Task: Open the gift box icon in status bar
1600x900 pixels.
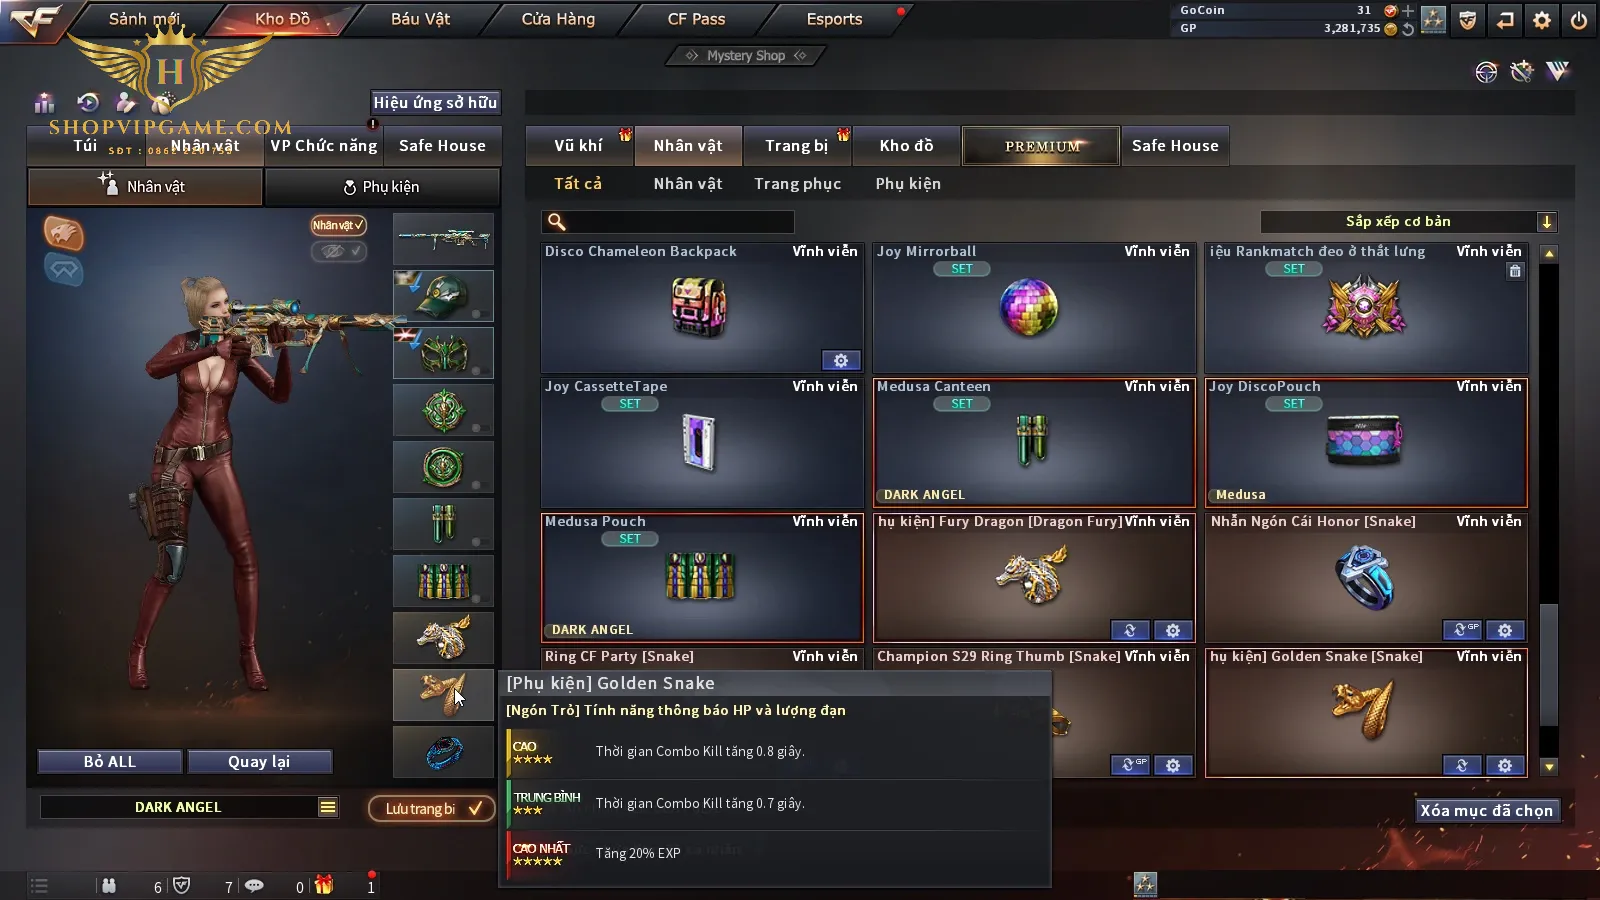Action: (x=323, y=885)
